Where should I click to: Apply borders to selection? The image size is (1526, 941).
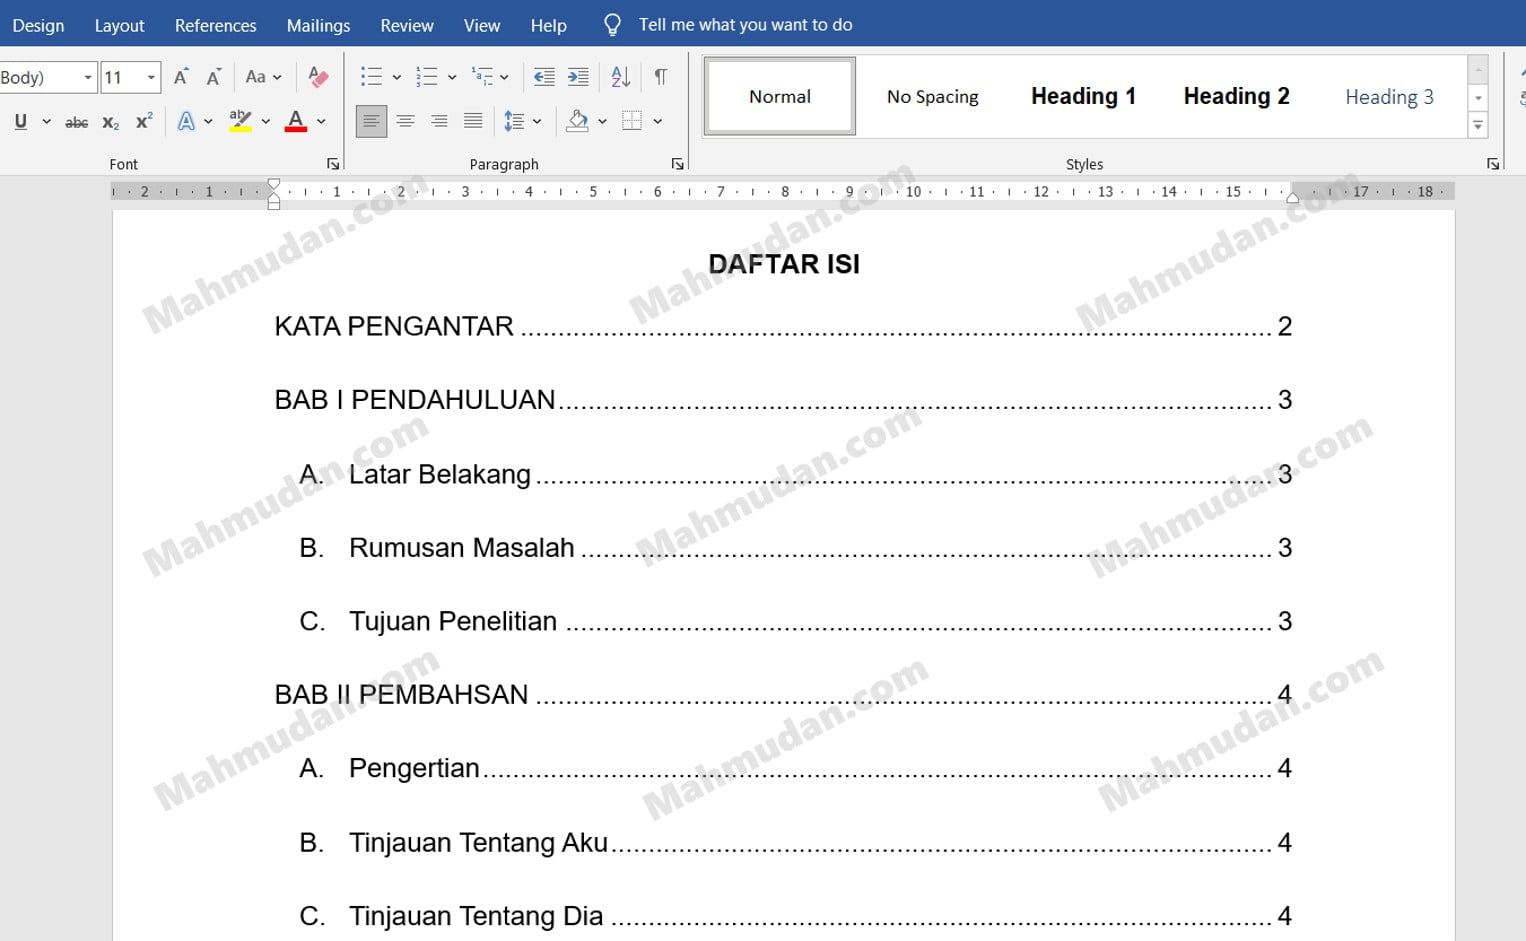(632, 122)
